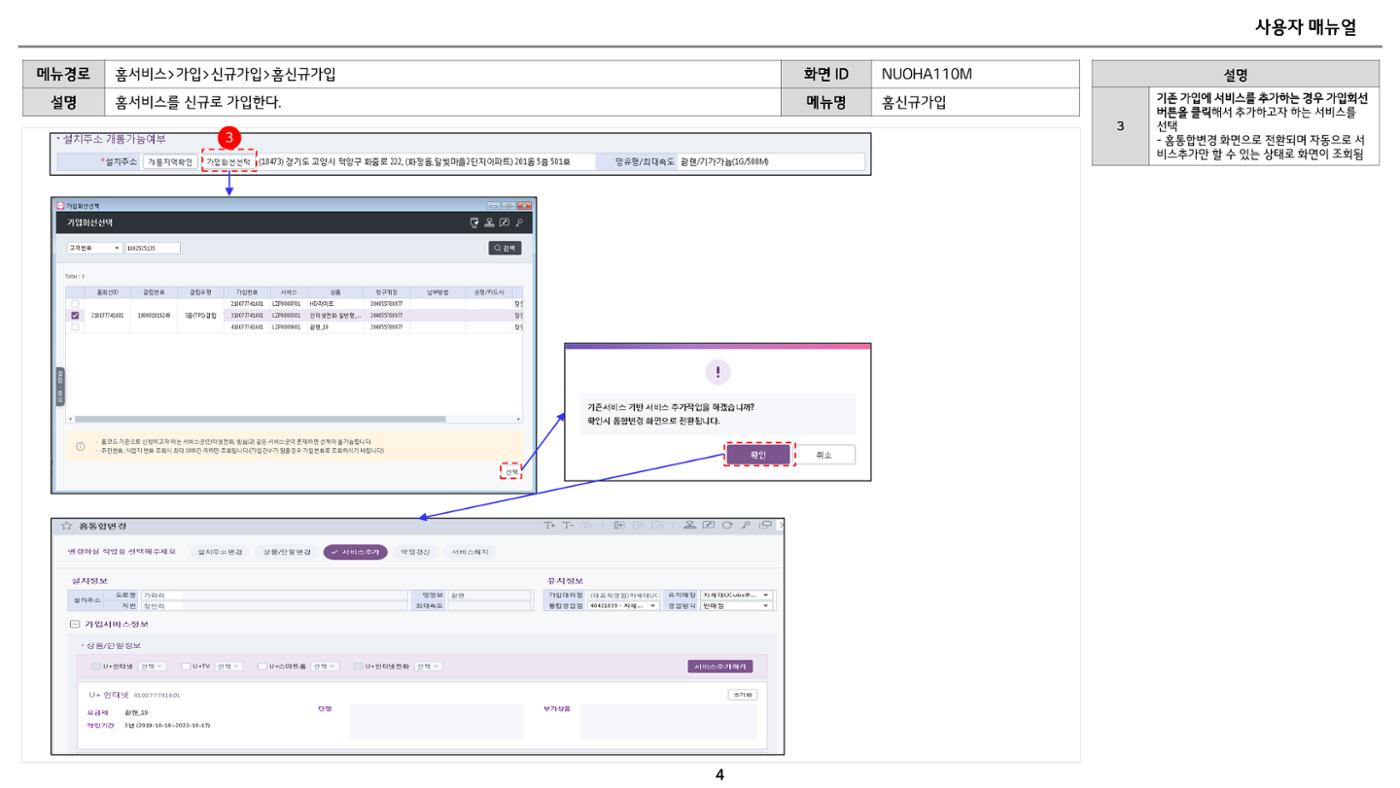Check the first row checkbox for HD라이트
The image size is (1400, 788).
pos(75,303)
